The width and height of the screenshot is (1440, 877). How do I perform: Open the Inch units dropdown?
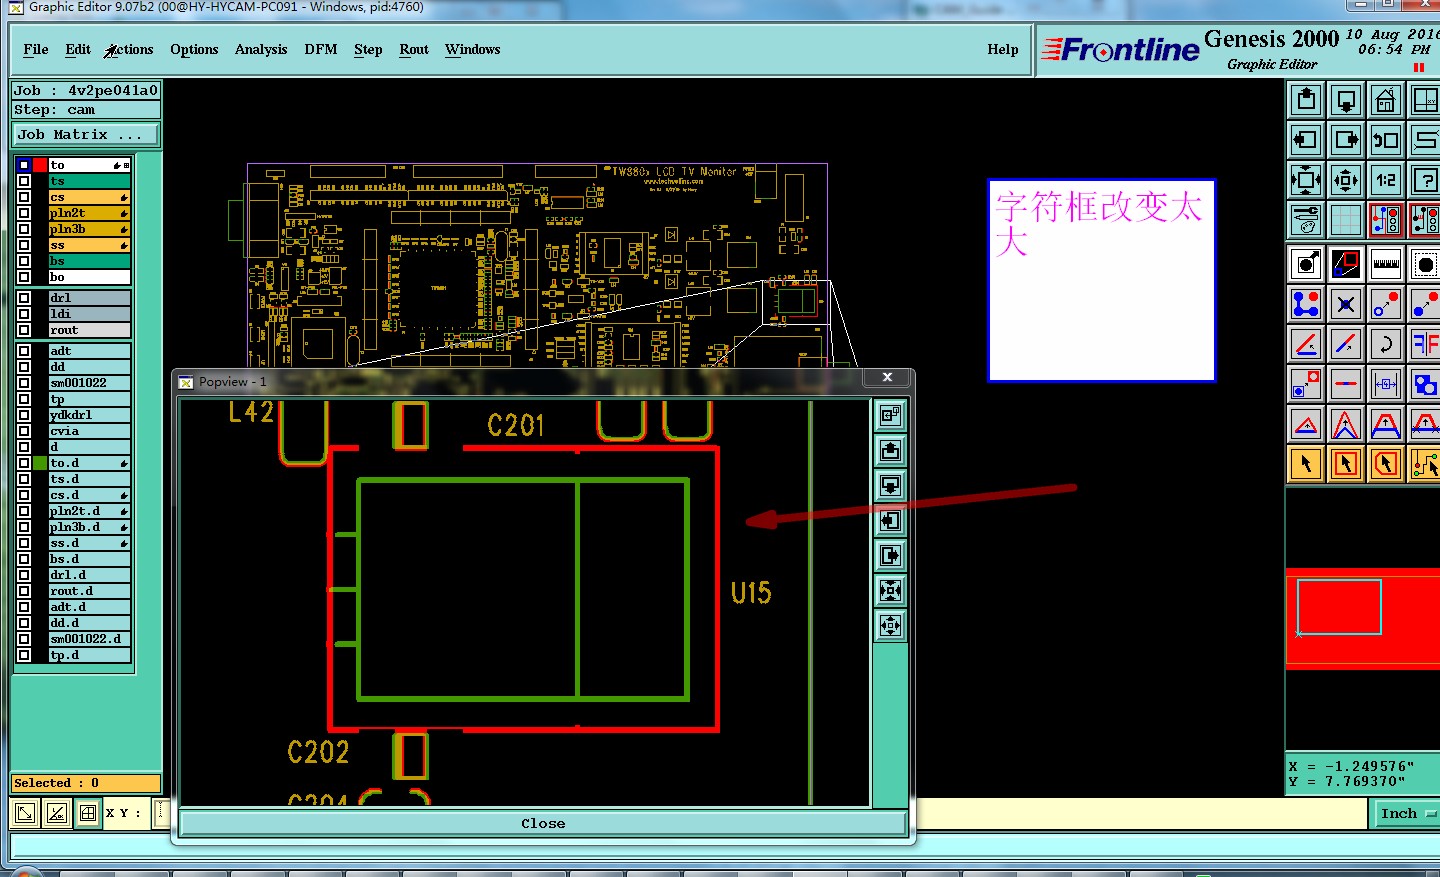(1408, 814)
